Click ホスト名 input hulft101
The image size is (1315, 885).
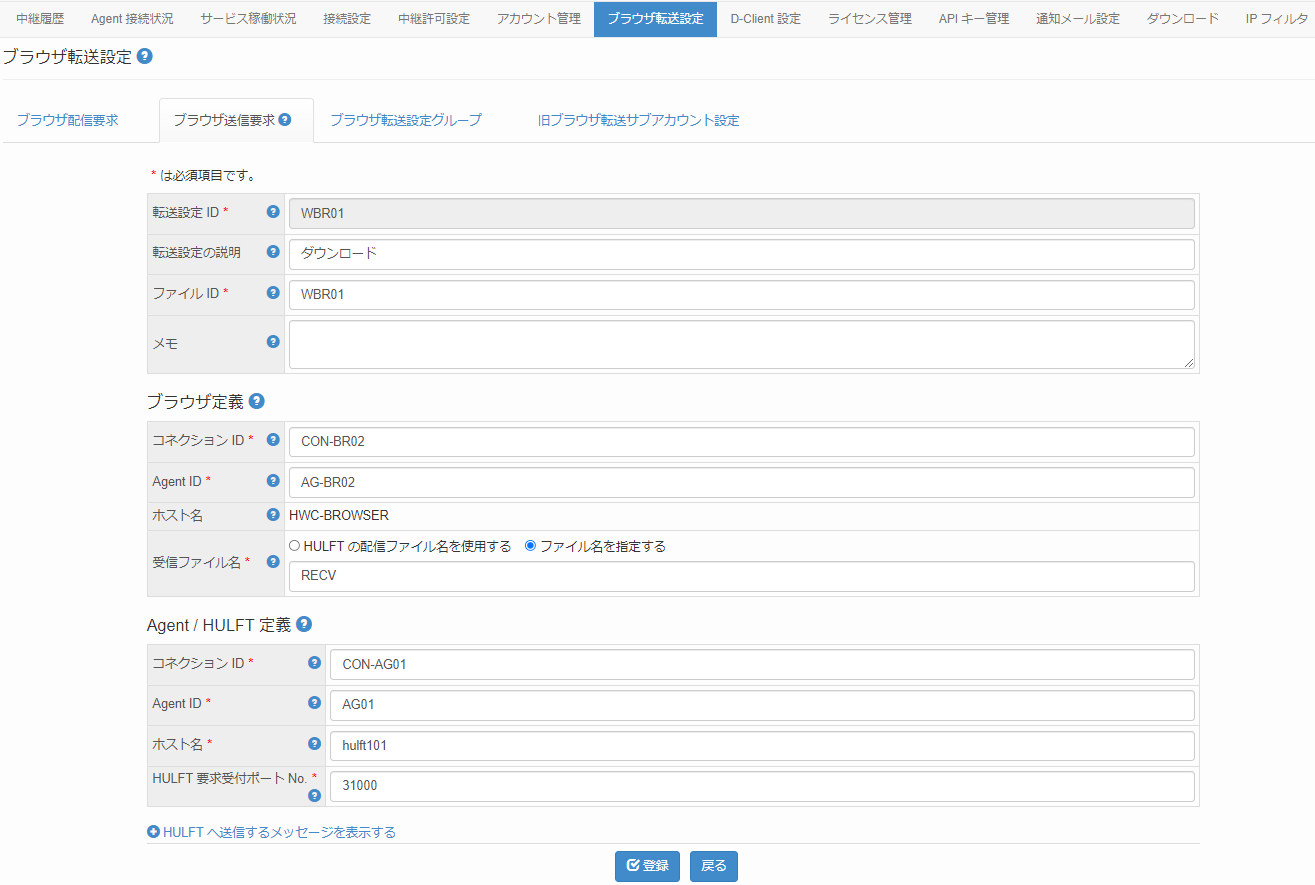click(762, 745)
